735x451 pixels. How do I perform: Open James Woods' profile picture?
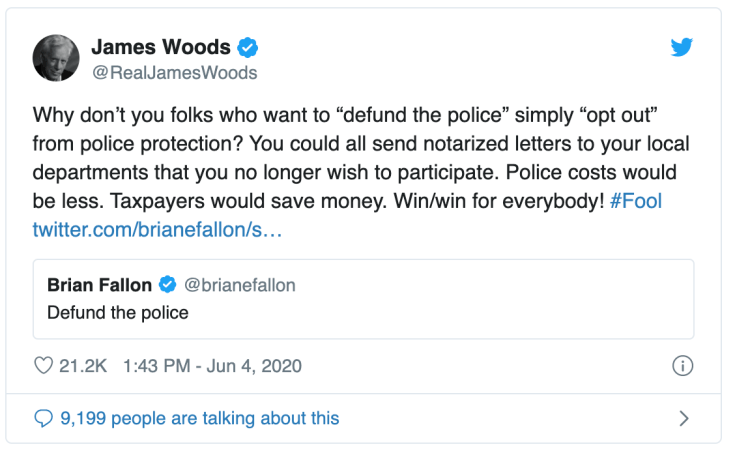pos(55,58)
